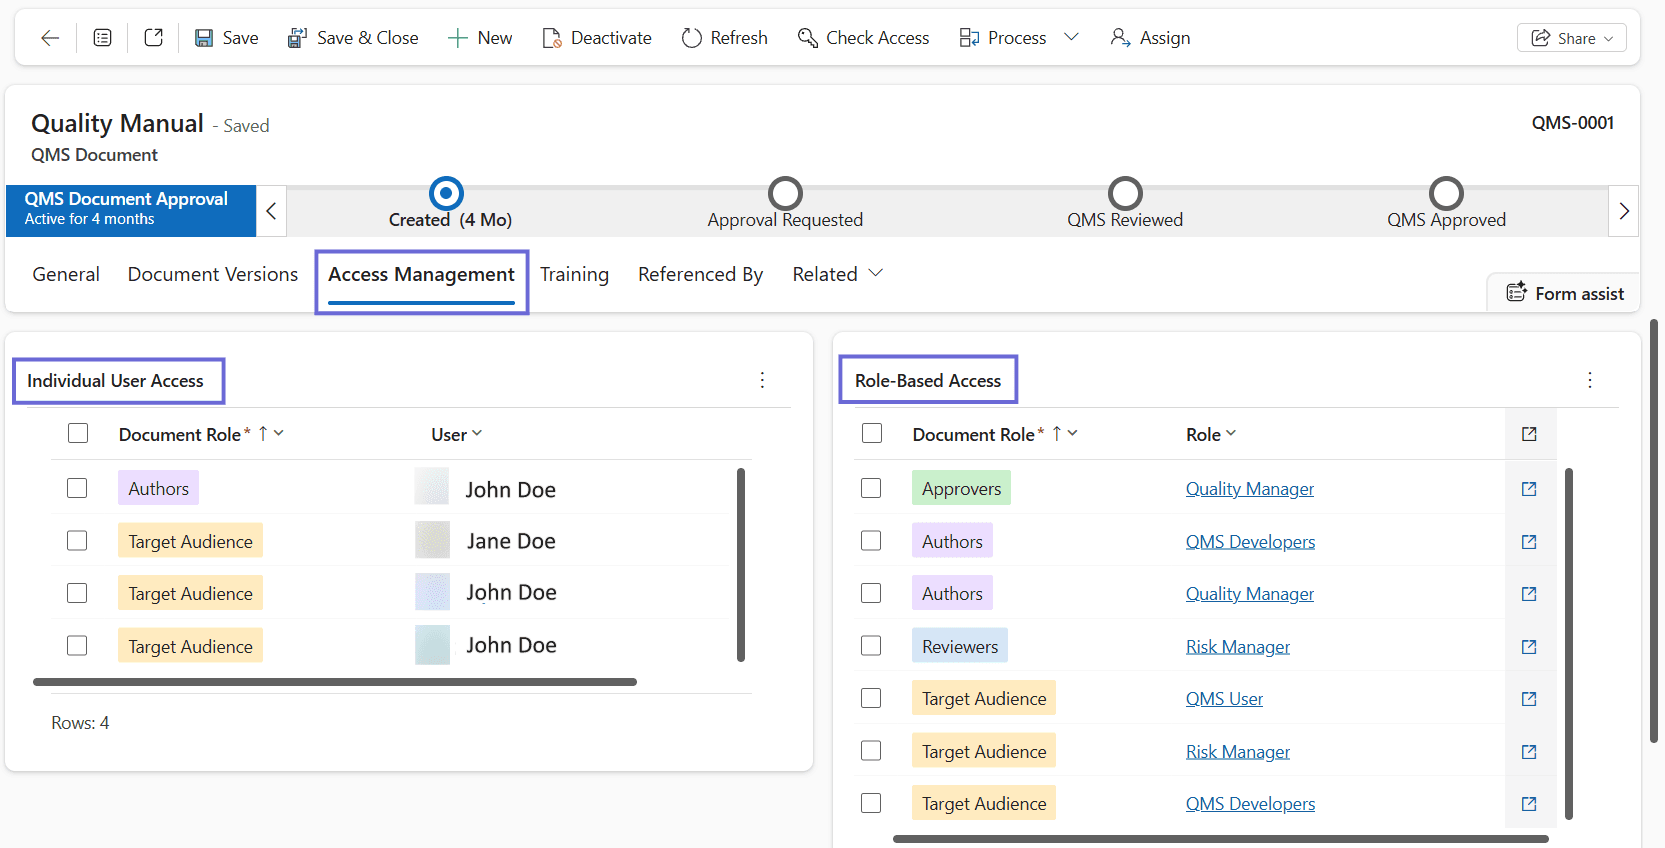
Task: Click the page vertical scrollbar
Action: 1654,531
